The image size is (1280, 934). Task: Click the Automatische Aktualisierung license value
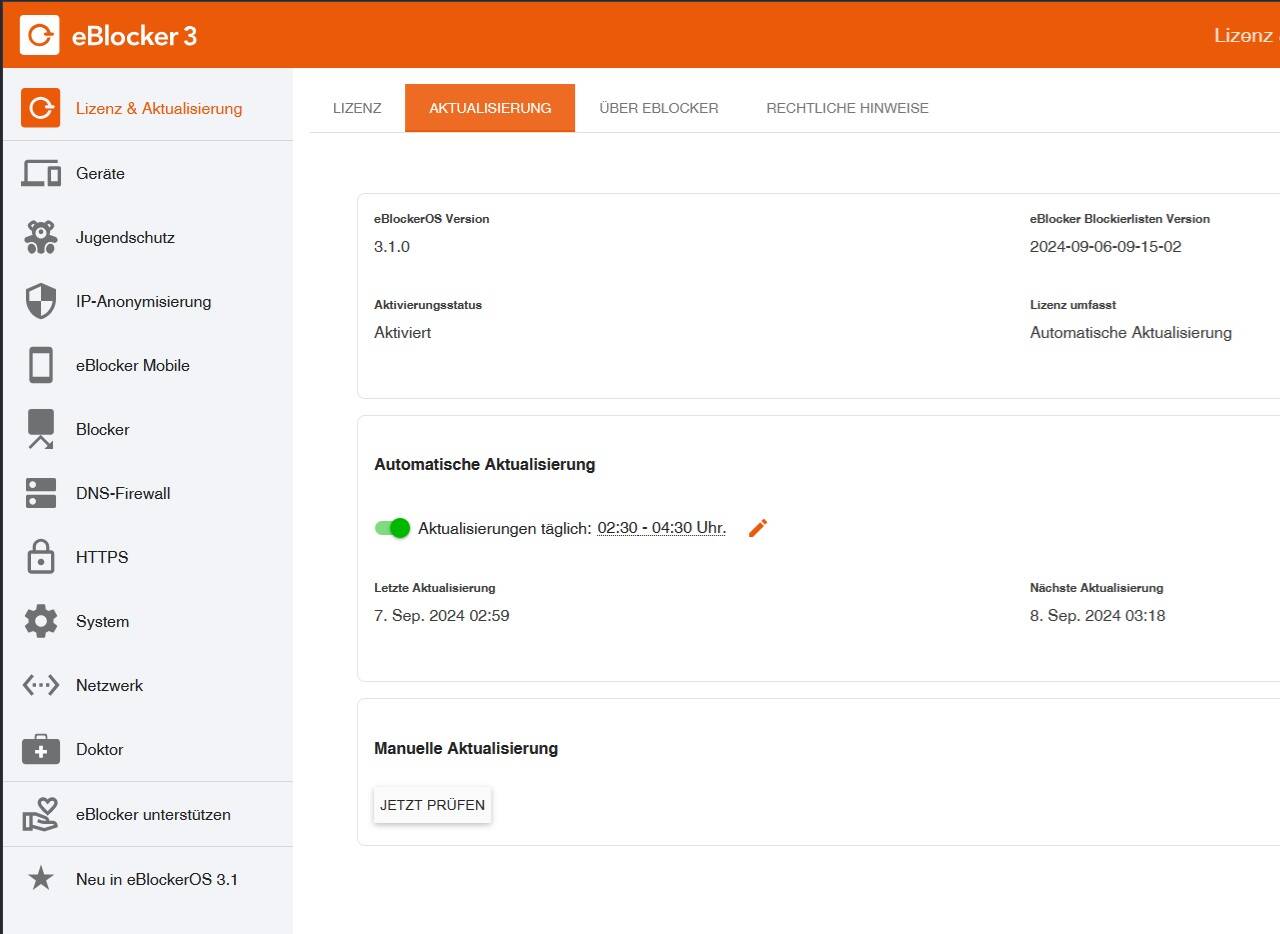tap(1130, 333)
